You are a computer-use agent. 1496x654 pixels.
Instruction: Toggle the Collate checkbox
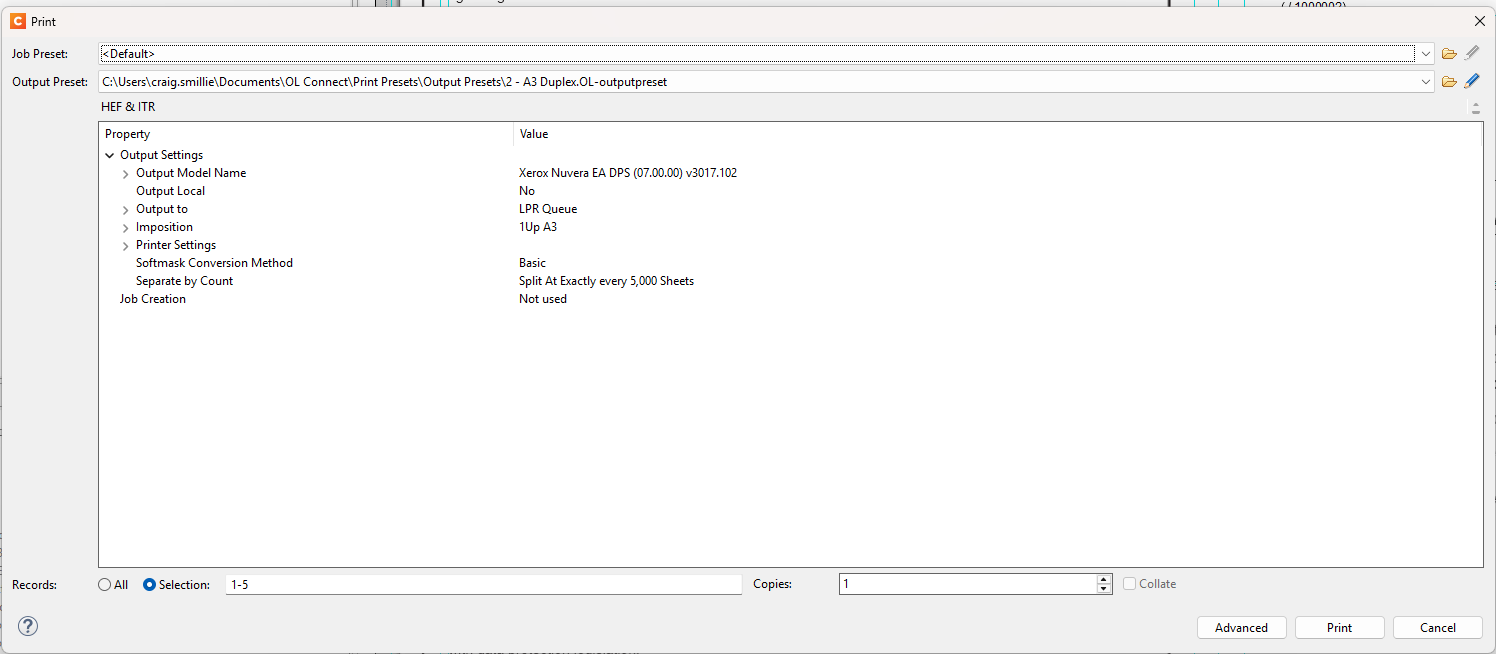point(1130,584)
